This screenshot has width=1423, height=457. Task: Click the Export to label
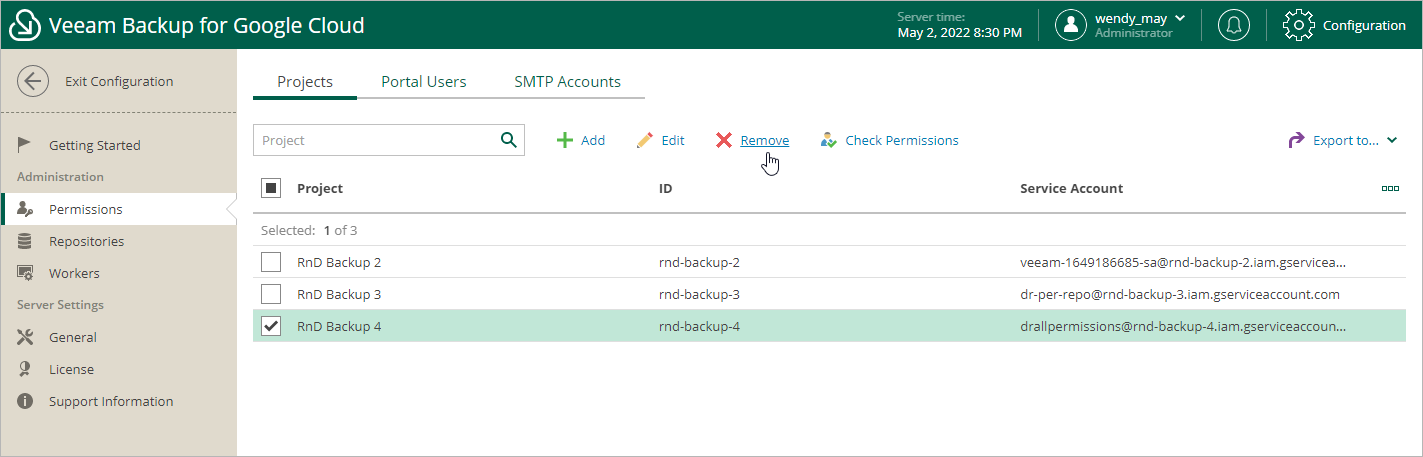pos(1346,140)
